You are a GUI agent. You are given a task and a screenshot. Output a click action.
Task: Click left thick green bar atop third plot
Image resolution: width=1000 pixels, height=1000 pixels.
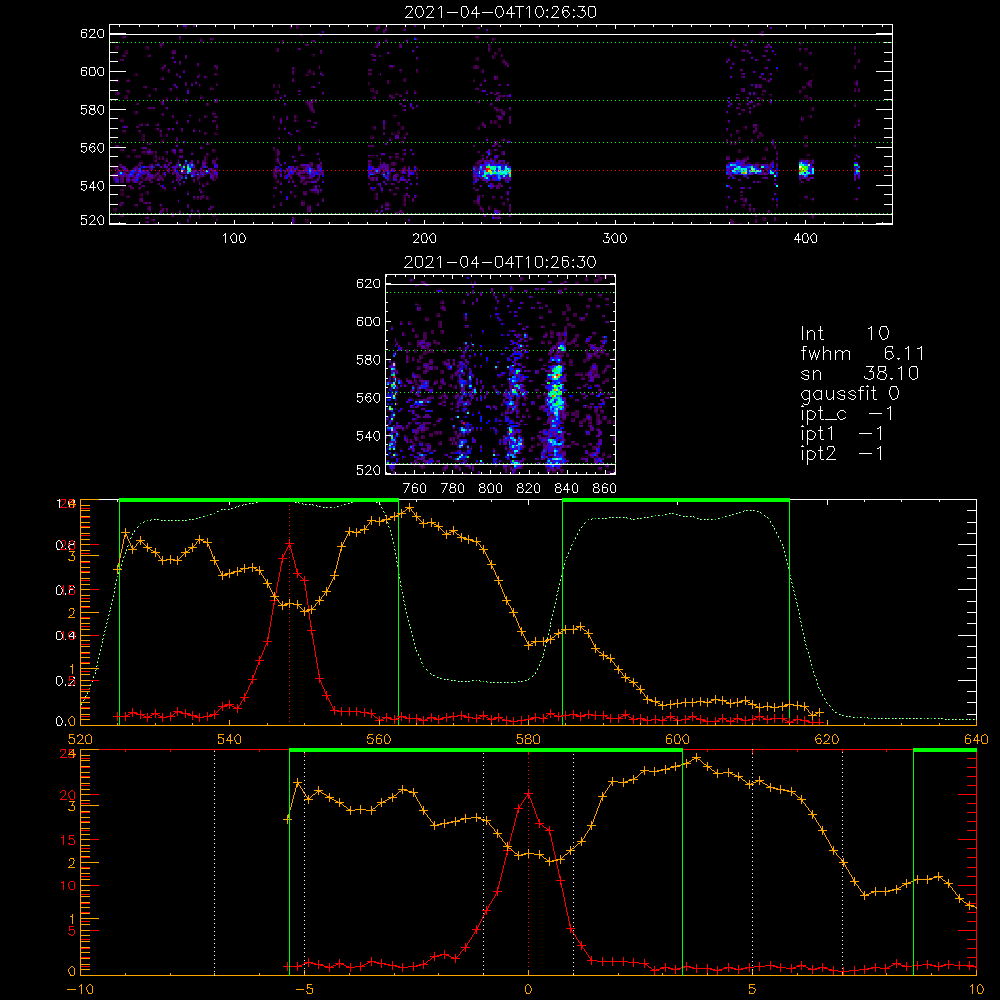[x=259, y=500]
